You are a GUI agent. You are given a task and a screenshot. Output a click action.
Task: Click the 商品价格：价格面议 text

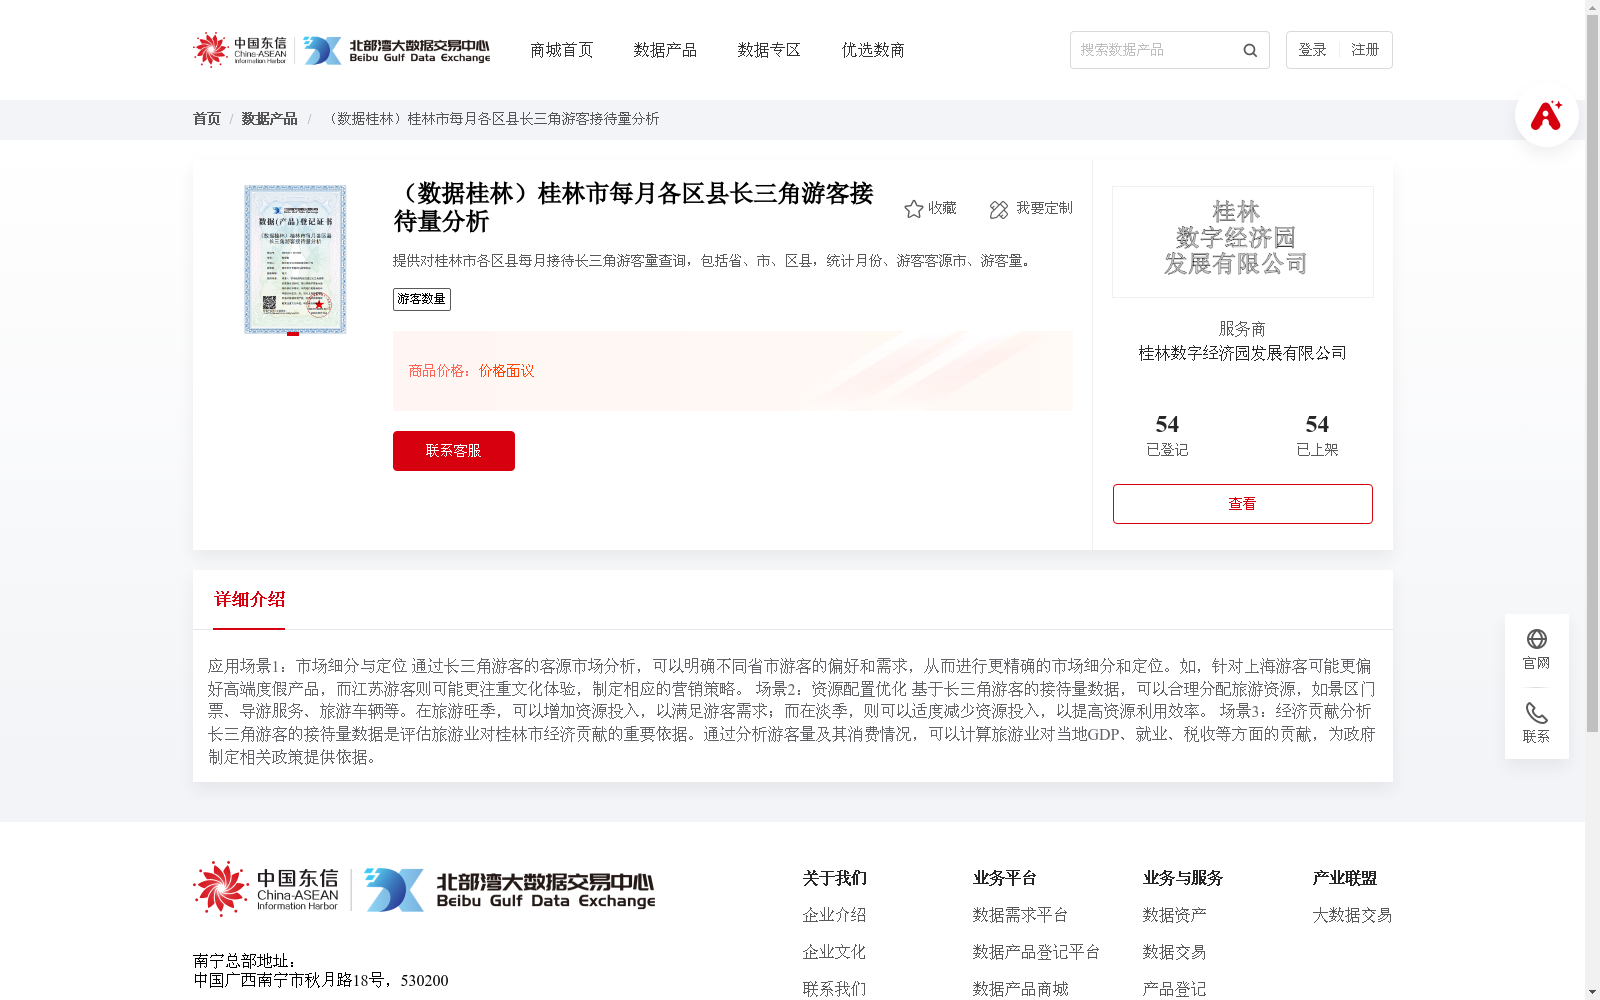(x=471, y=371)
